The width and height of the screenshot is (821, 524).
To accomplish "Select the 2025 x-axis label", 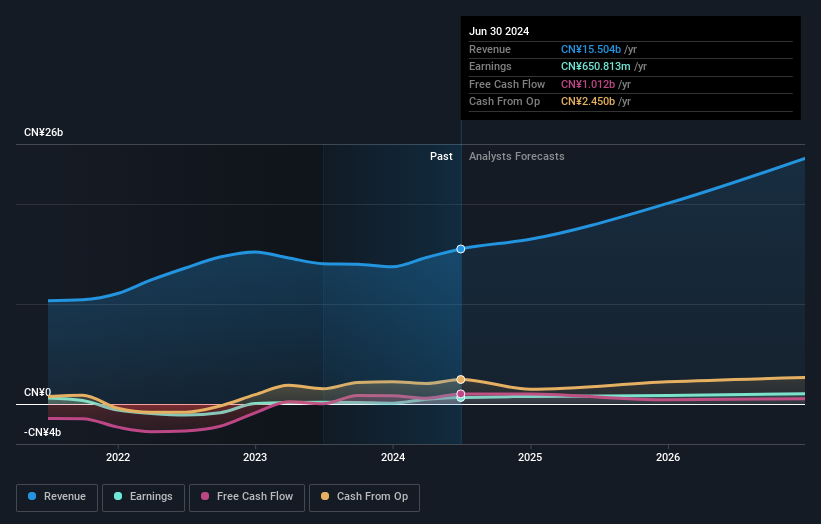I will pyautogui.click(x=530, y=458).
